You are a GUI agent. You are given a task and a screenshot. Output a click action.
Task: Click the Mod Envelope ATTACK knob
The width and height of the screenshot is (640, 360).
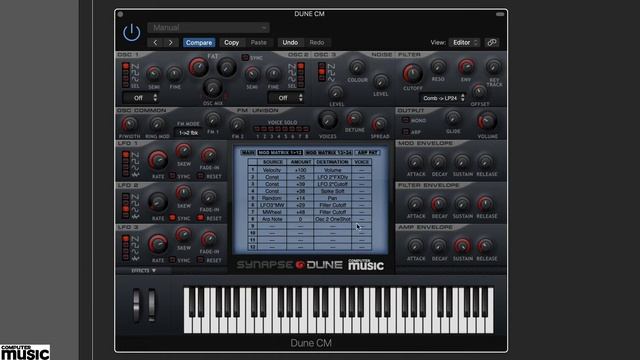click(416, 162)
